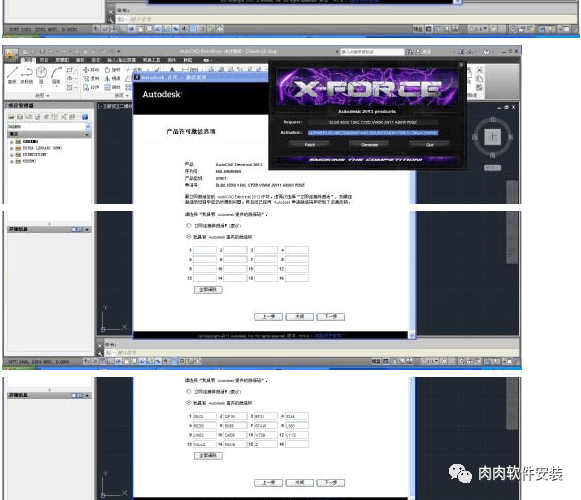
Task: Choose the Copy tool in the modify panel
Action: [x=91, y=78]
